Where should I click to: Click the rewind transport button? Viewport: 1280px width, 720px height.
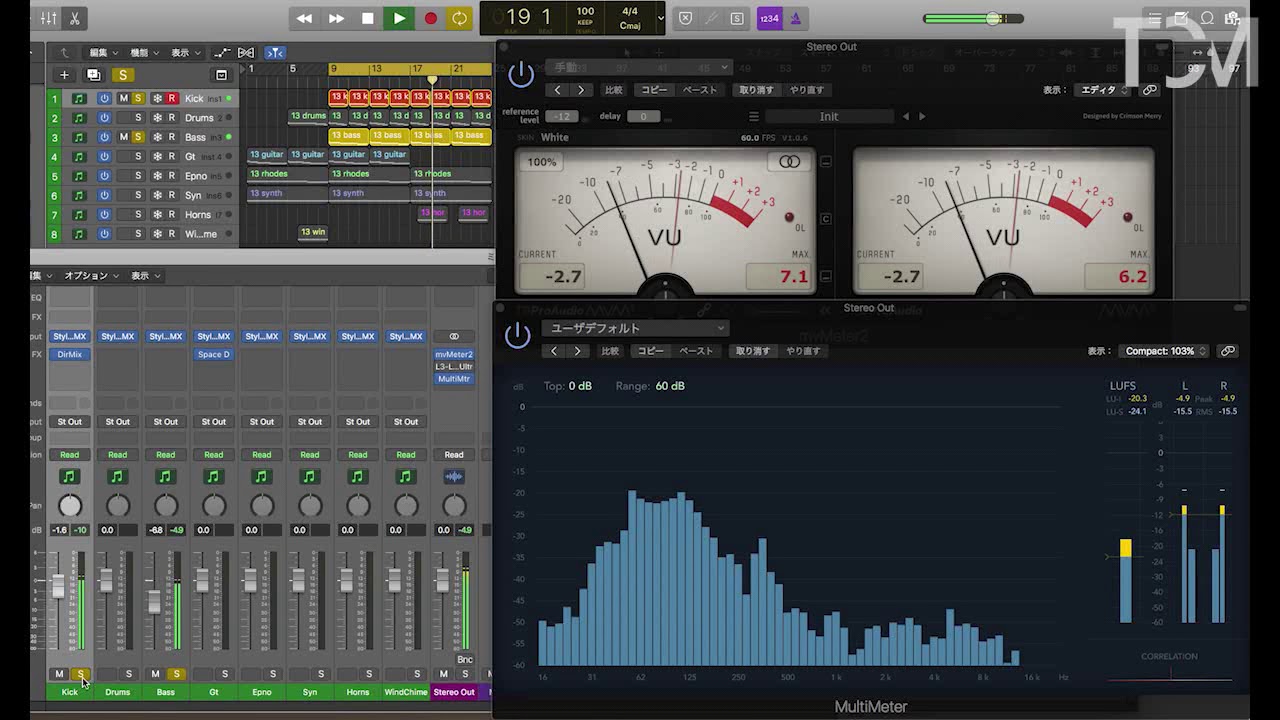(x=304, y=18)
